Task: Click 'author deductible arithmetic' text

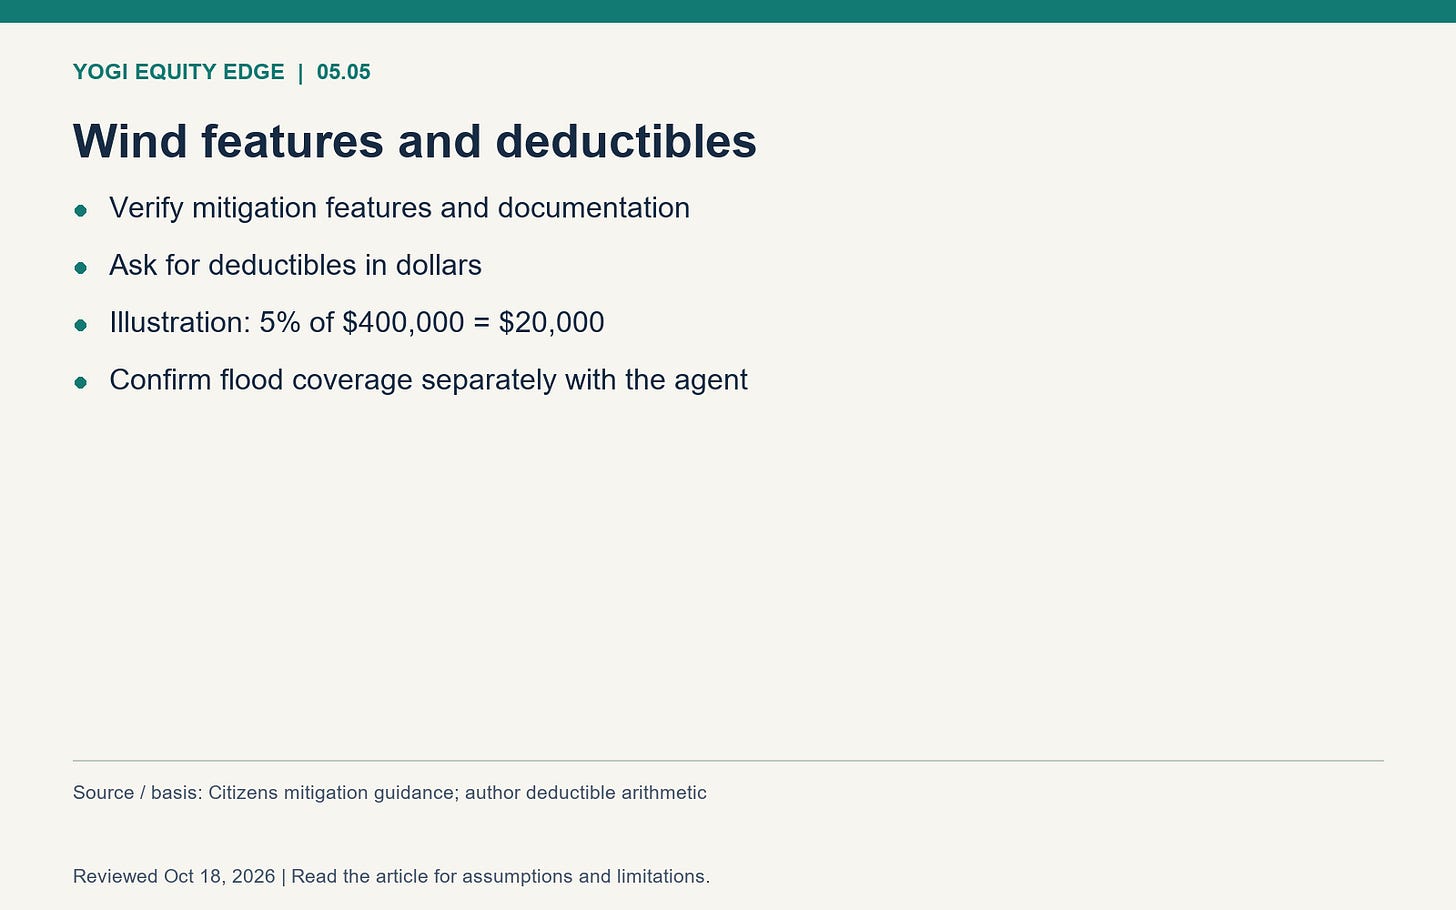Action: coord(586,793)
